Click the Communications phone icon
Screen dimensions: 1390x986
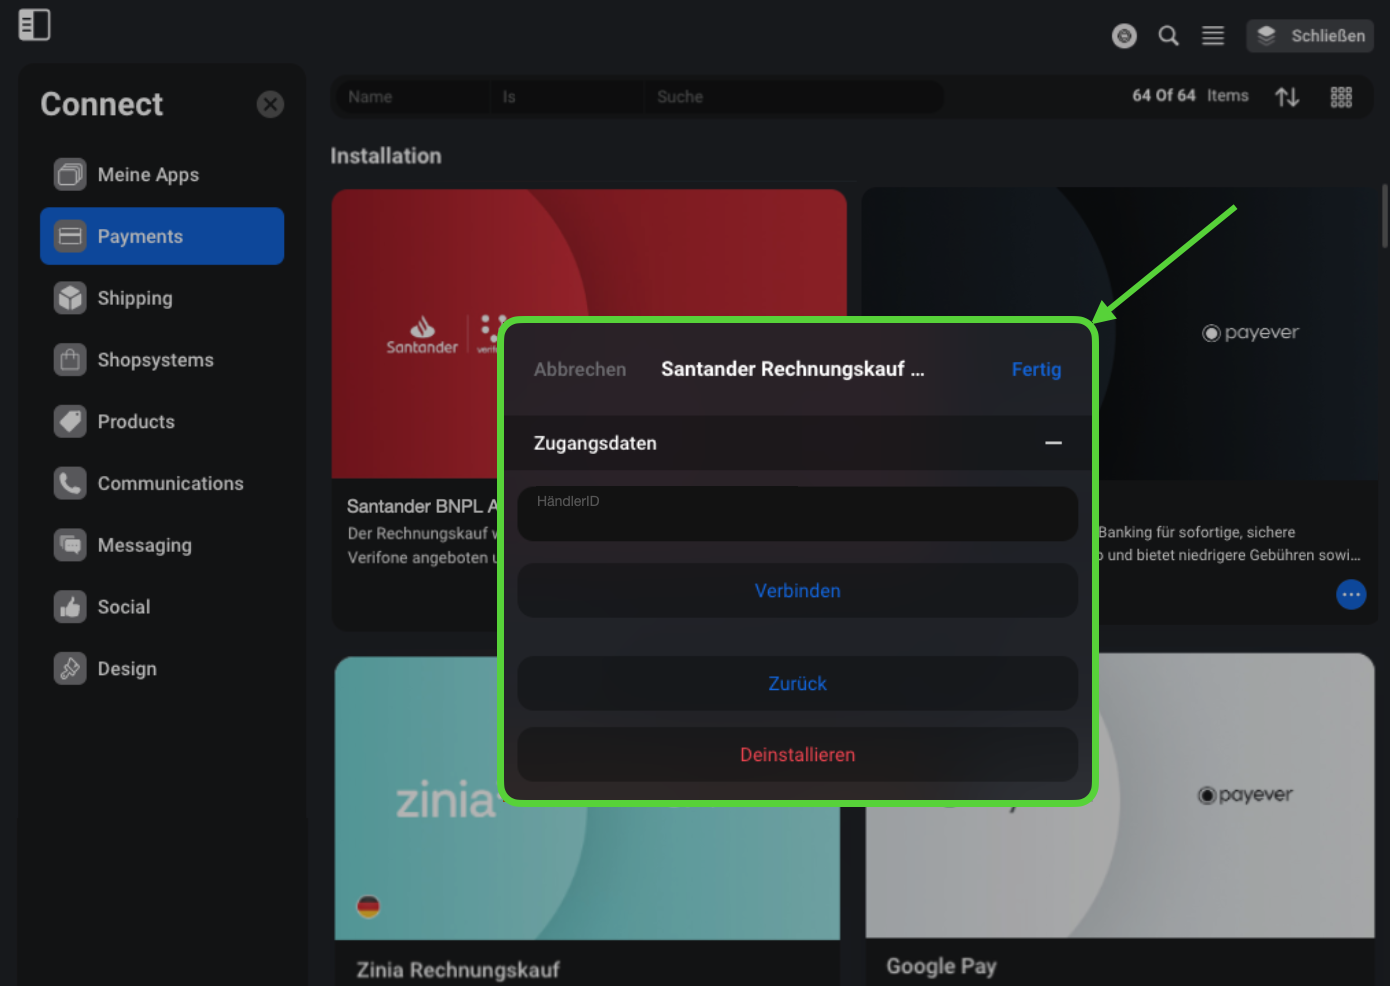70,483
